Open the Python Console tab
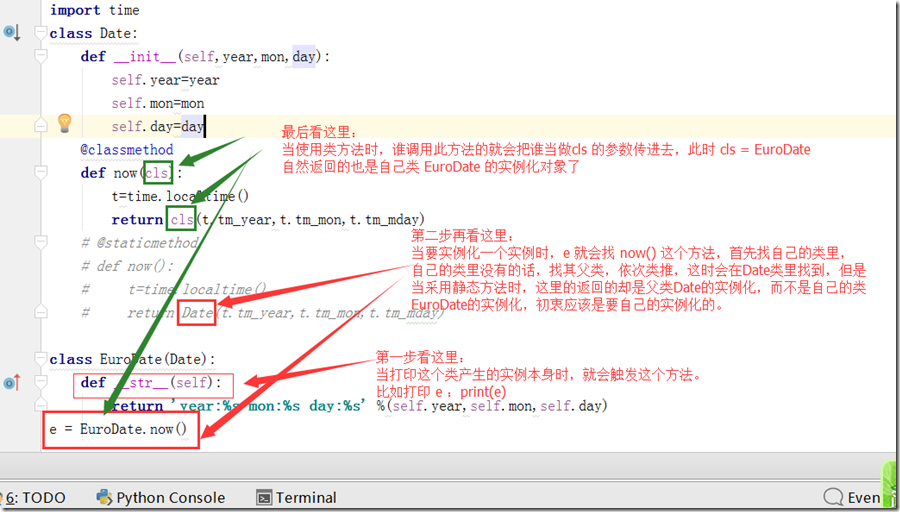The width and height of the screenshot is (900, 512). [x=161, y=497]
